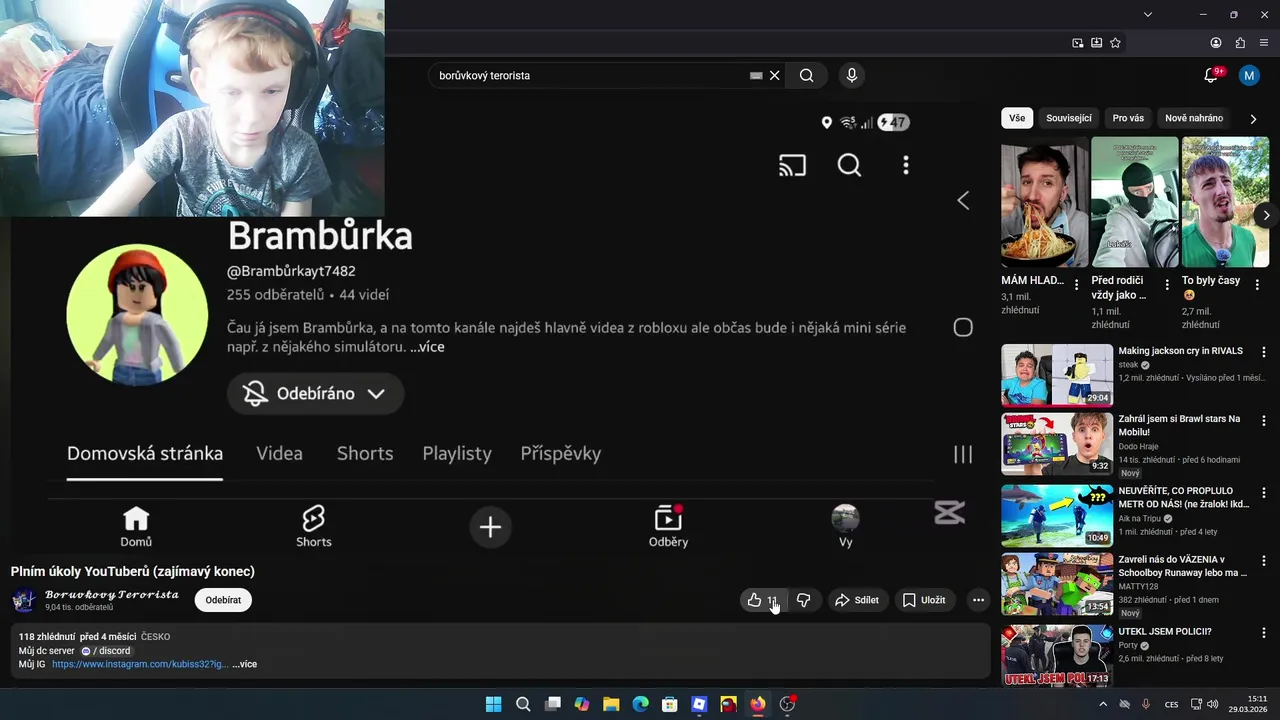Click the install-page icon in address bar

(x=1097, y=43)
